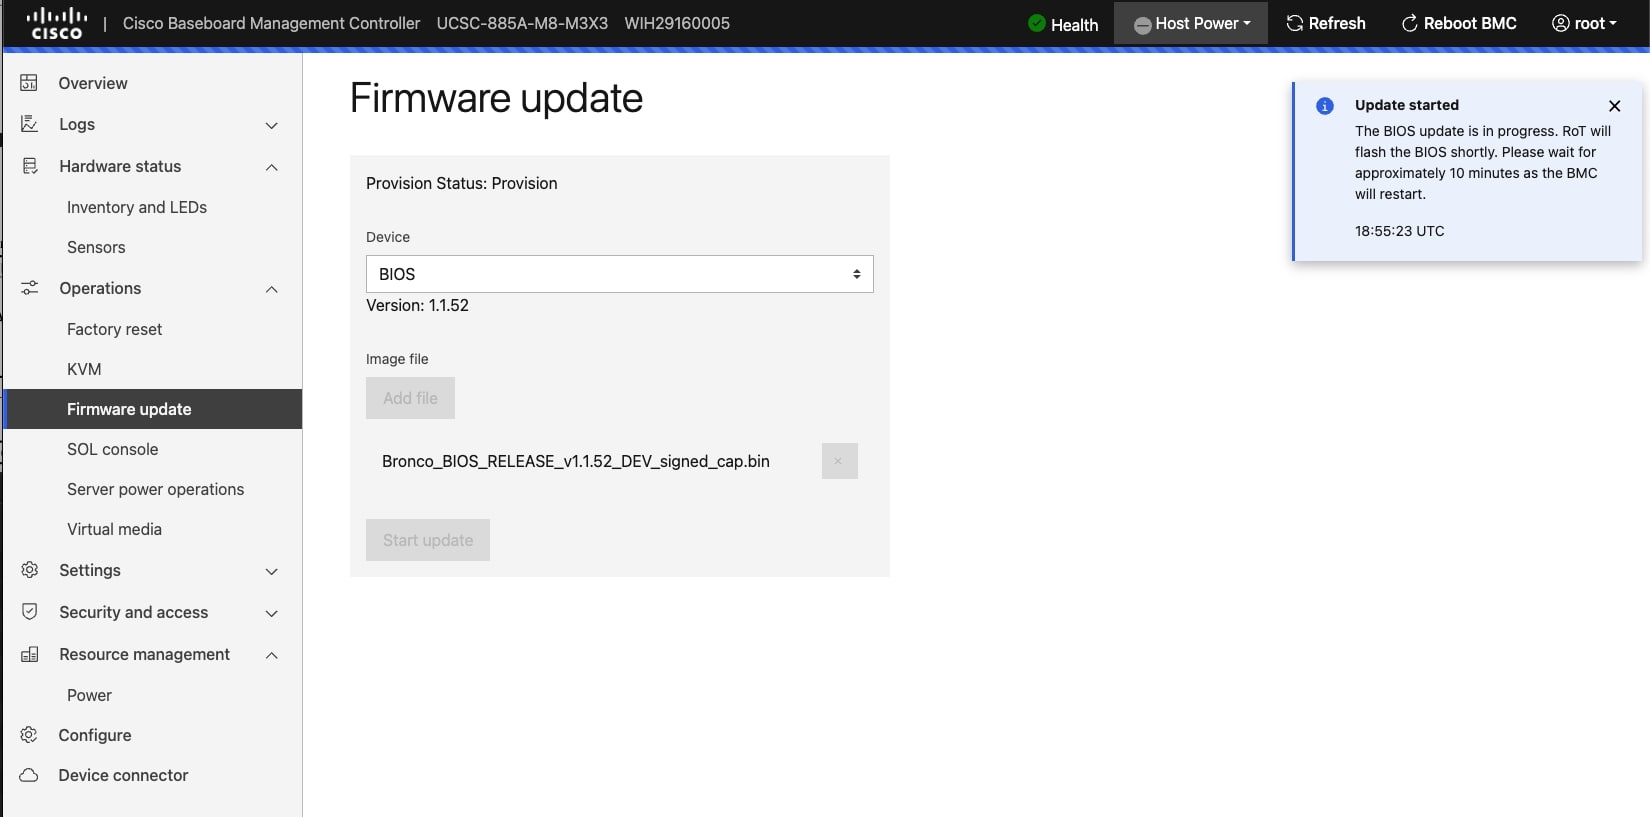Expand the Settings section chevron
Viewport: 1650px width, 817px height.
tap(272, 571)
